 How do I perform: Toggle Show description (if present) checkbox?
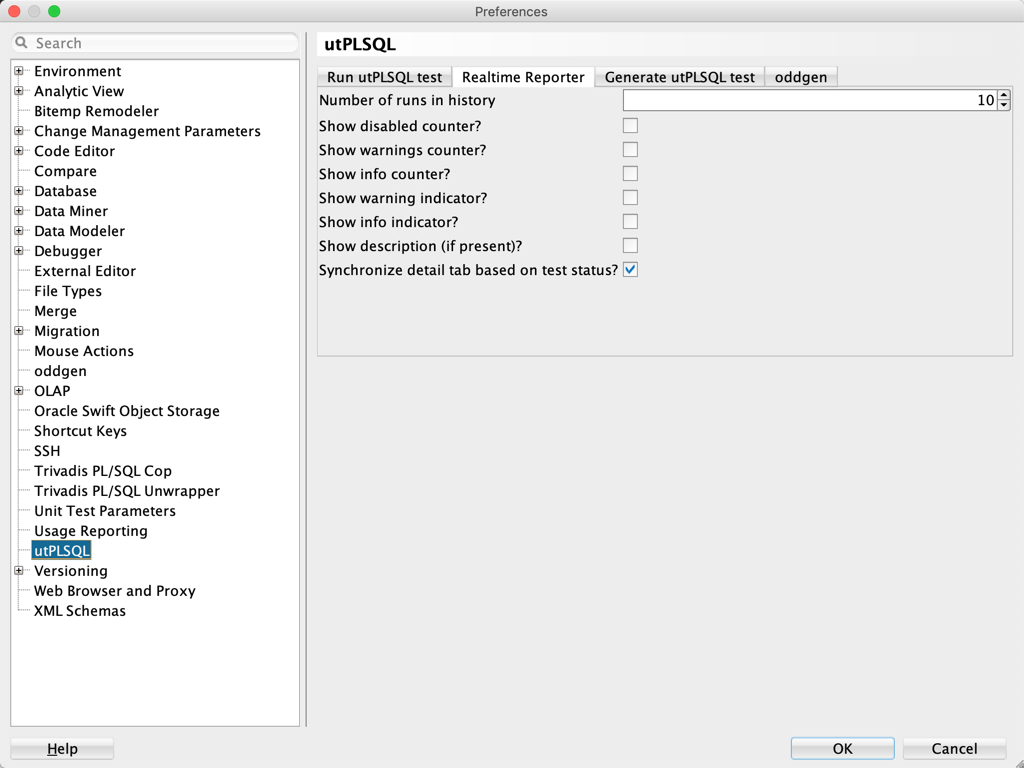tap(630, 246)
